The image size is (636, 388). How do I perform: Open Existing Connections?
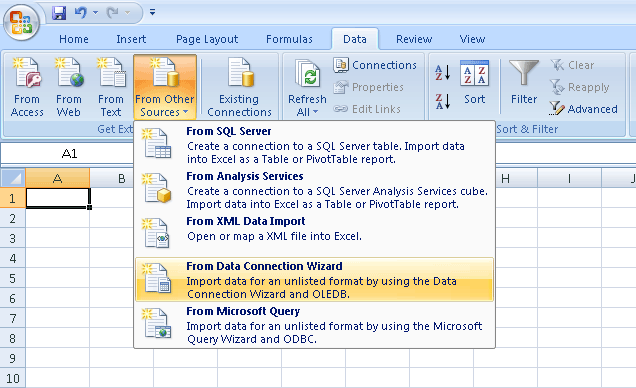(x=239, y=87)
